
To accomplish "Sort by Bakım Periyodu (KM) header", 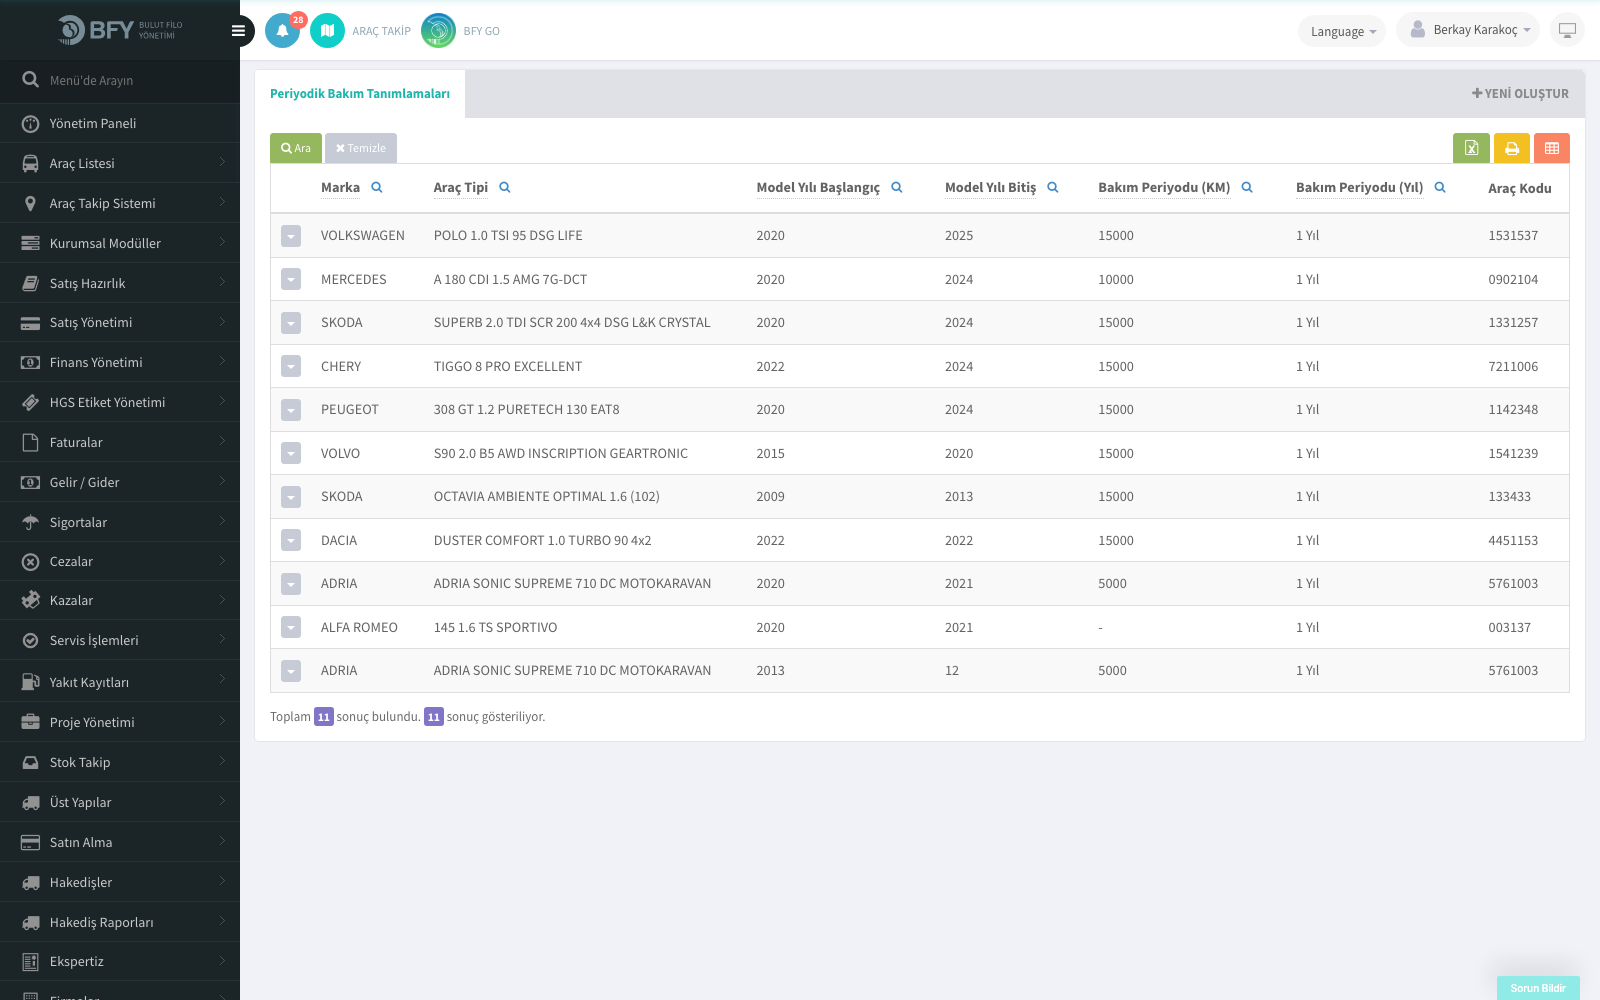I will (1164, 188).
